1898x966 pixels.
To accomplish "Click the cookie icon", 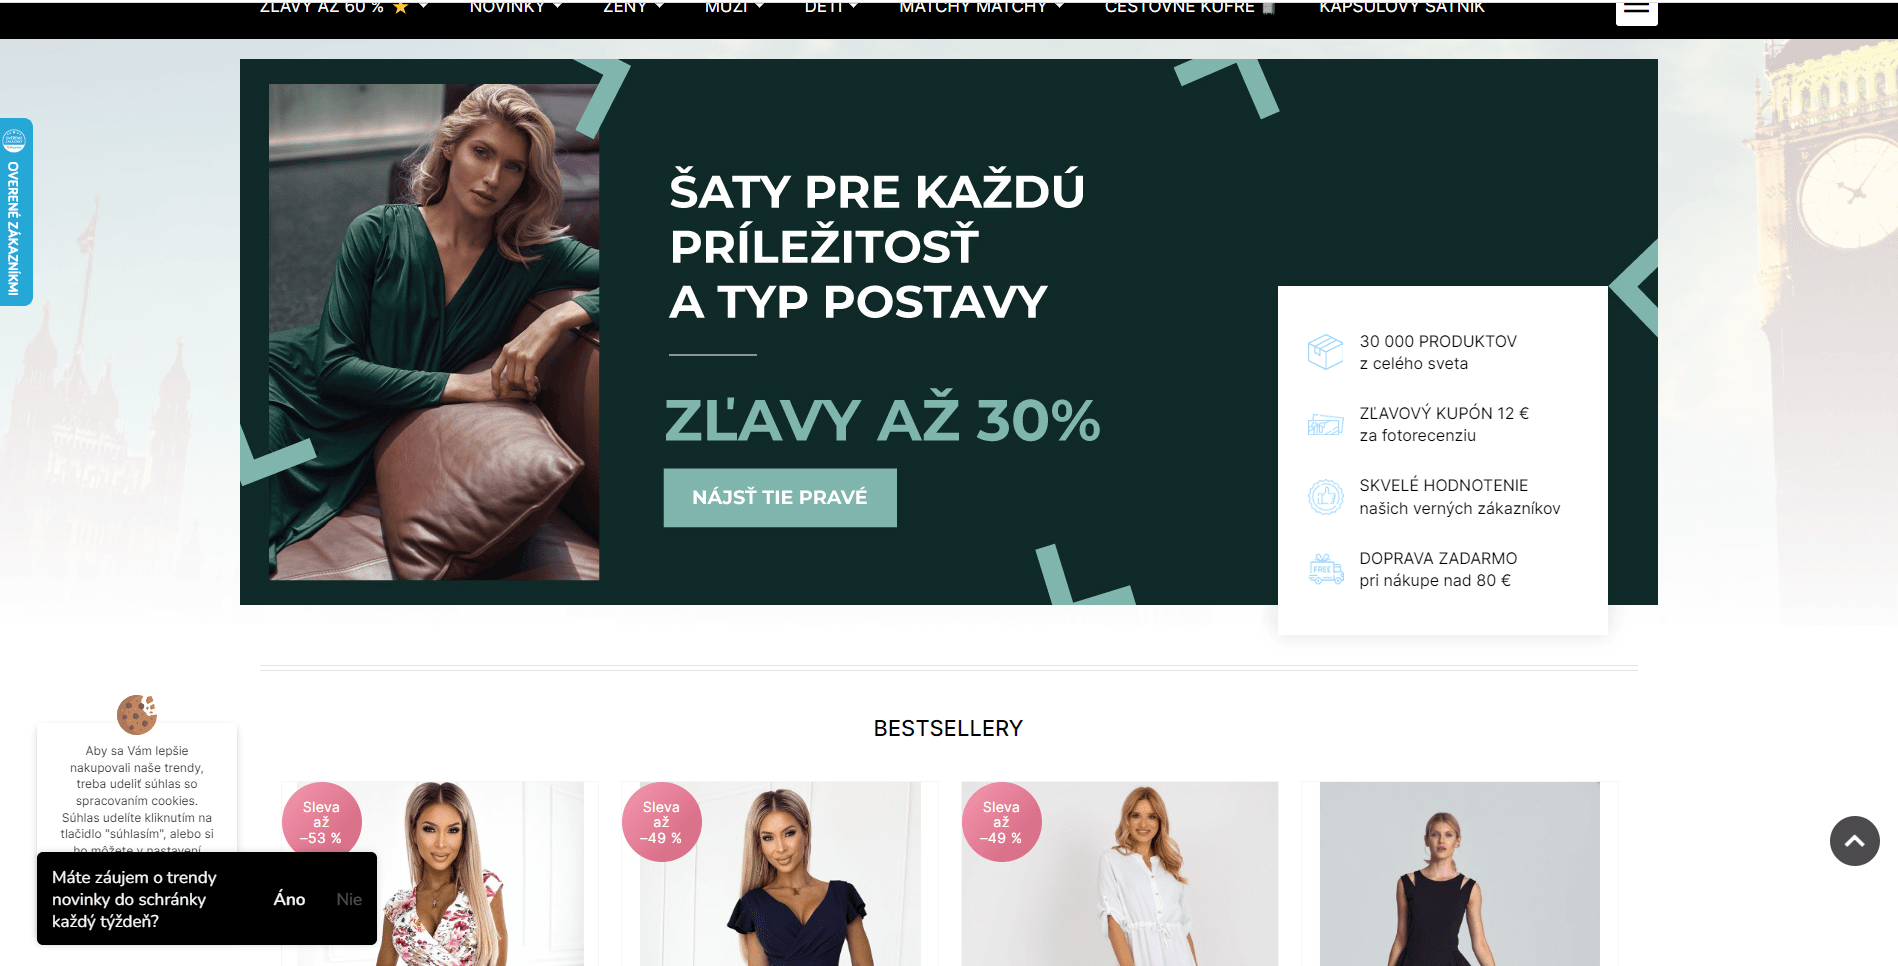I will [137, 714].
